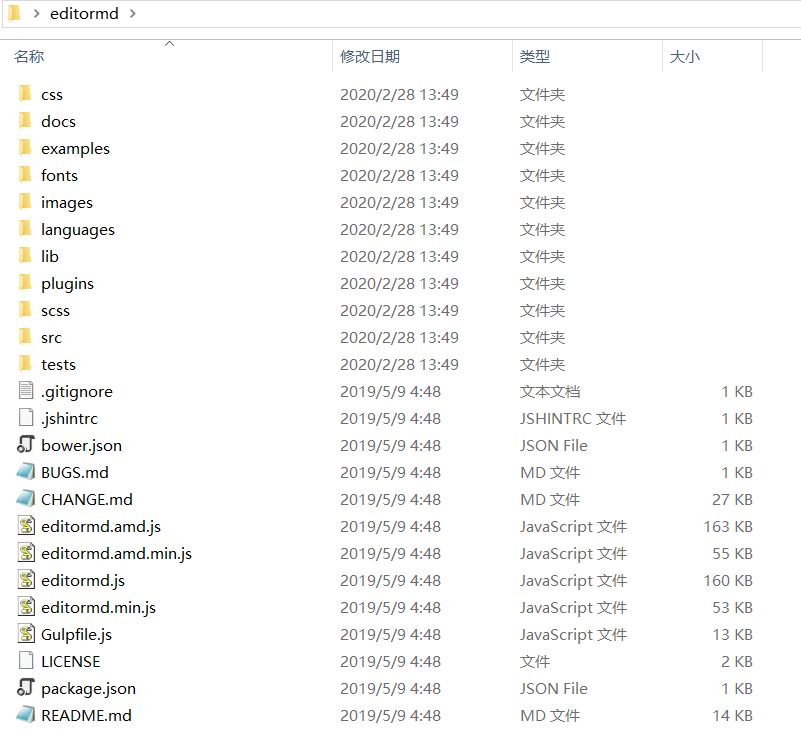801x733 pixels.
Task: Click the Gulpfile.js script icon
Action: click(x=26, y=634)
